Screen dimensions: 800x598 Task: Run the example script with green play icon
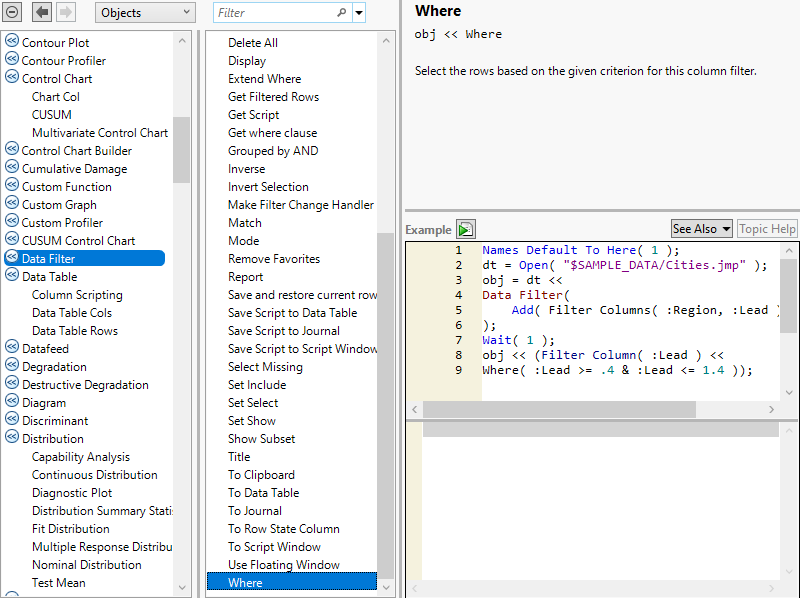point(466,229)
